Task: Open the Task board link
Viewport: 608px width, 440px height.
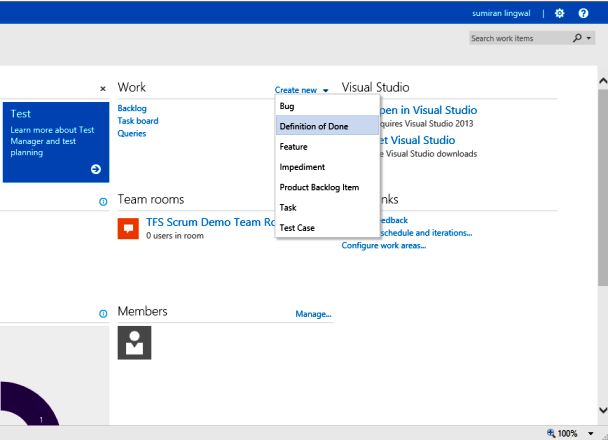Action: click(138, 121)
